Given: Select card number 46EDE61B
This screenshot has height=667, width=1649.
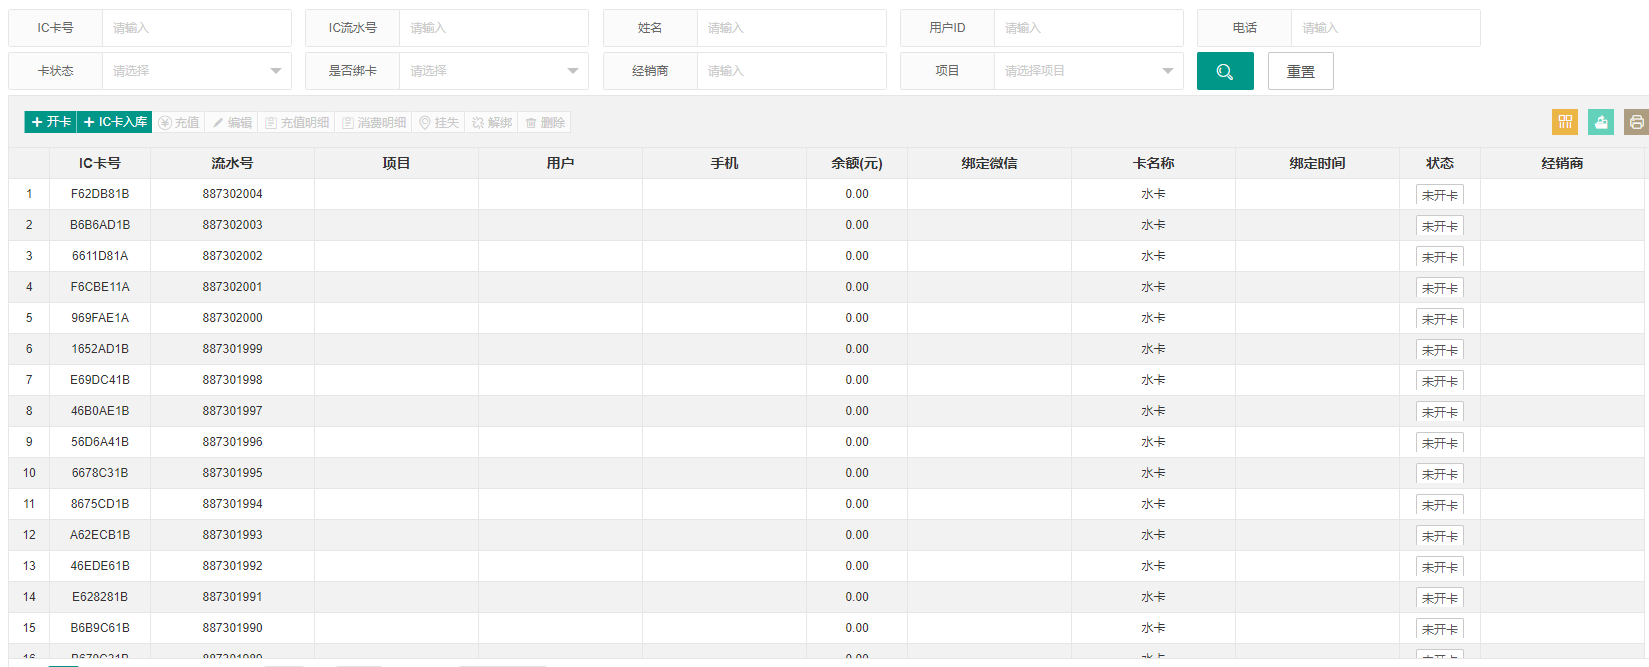Looking at the screenshot, I should tap(100, 566).
